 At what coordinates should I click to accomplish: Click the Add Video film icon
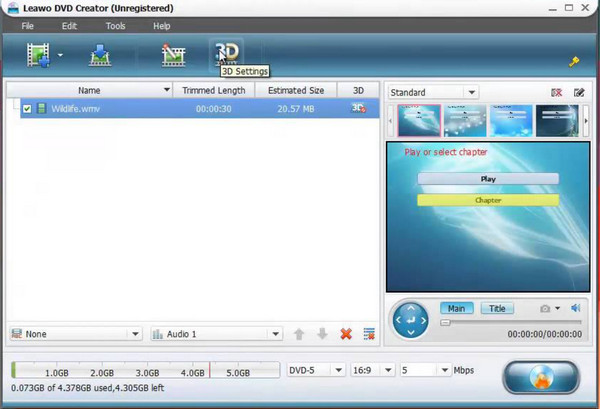pyautogui.click(x=38, y=55)
